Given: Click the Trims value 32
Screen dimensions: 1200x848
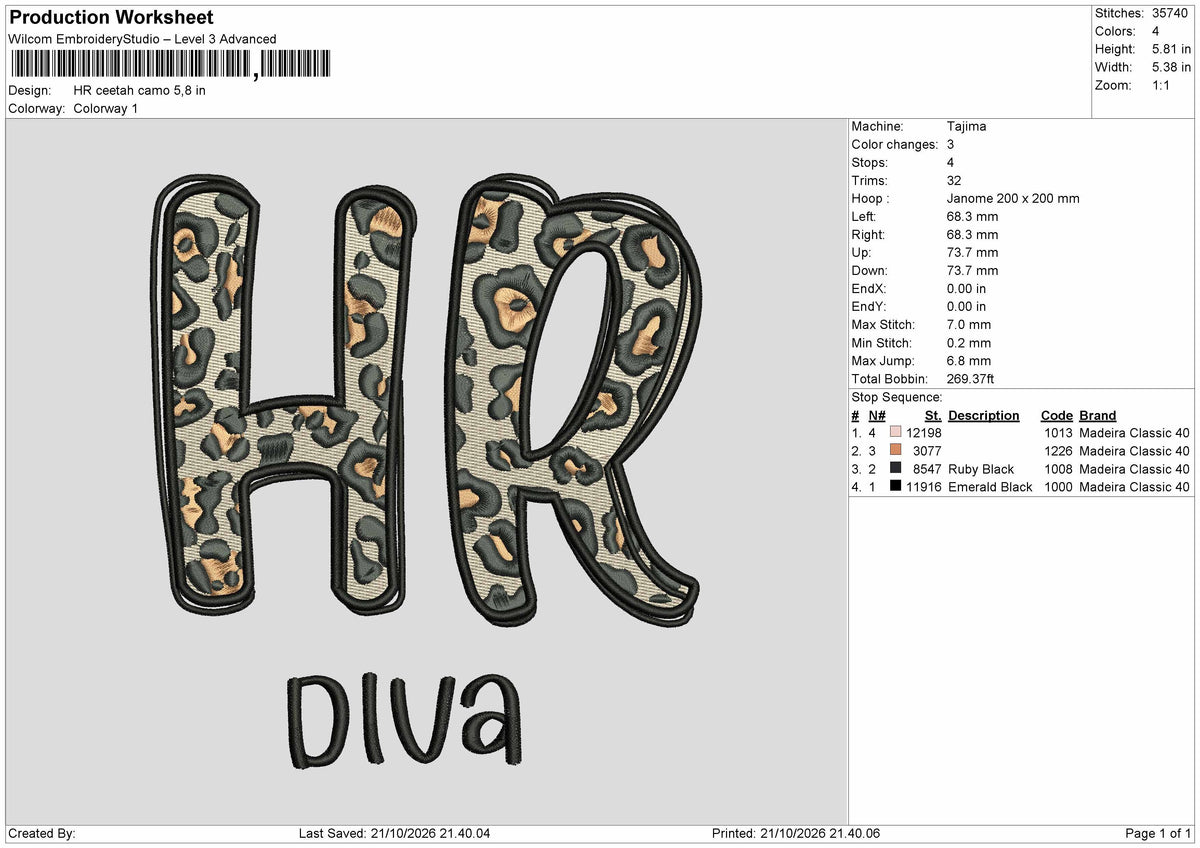Looking at the screenshot, I should pos(955,180).
